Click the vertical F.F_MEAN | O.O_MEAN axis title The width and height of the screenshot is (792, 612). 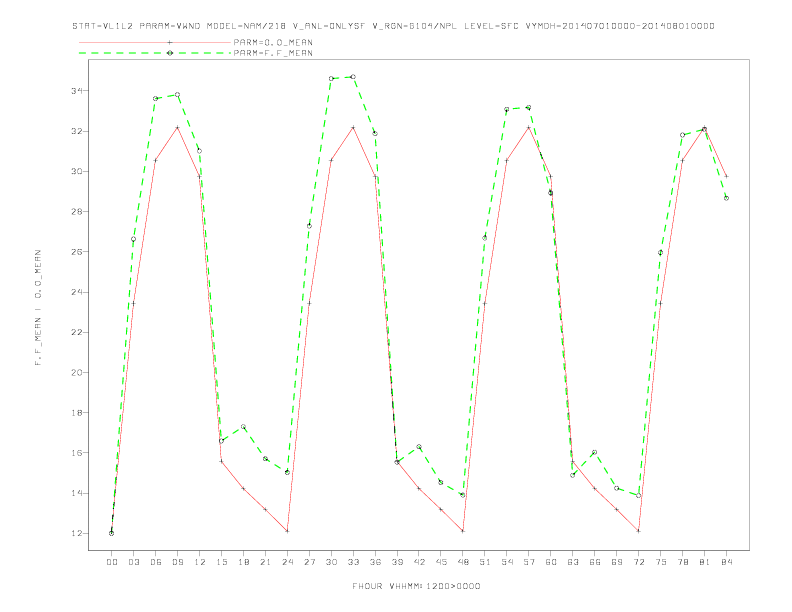38,308
